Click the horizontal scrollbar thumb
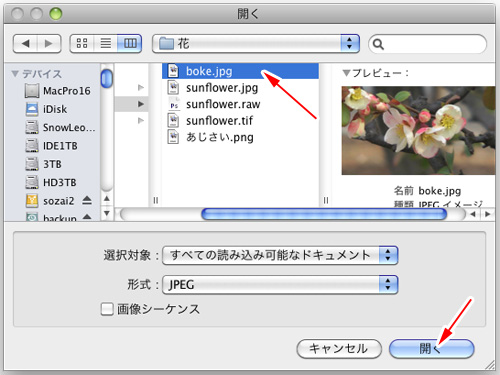The image size is (500, 375). (324, 214)
